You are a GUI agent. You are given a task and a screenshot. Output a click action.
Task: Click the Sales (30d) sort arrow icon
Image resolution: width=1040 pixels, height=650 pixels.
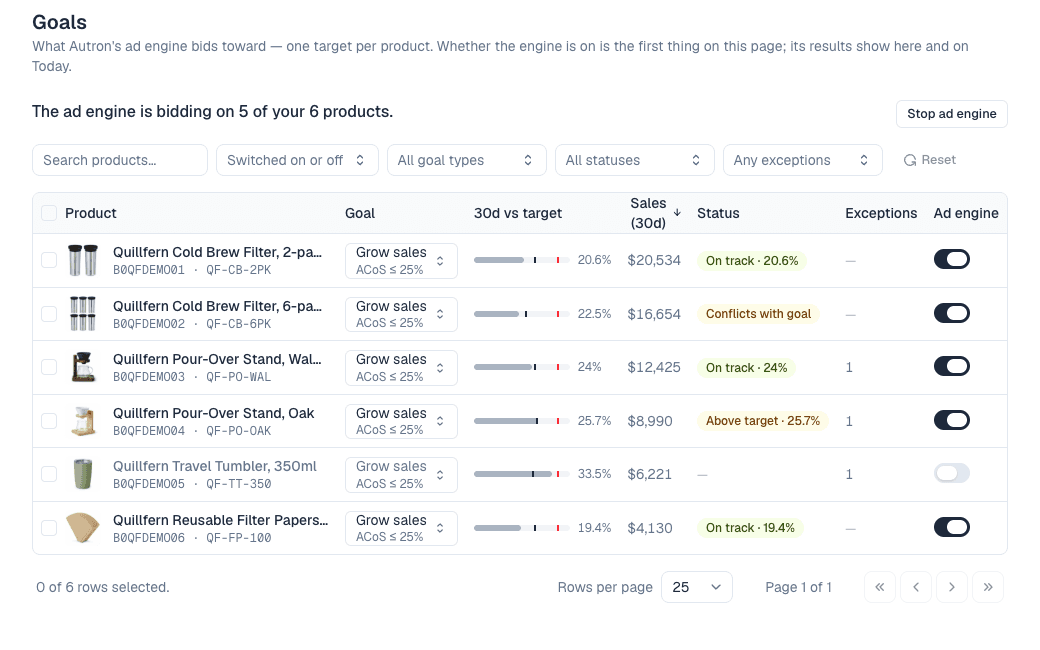point(677,213)
